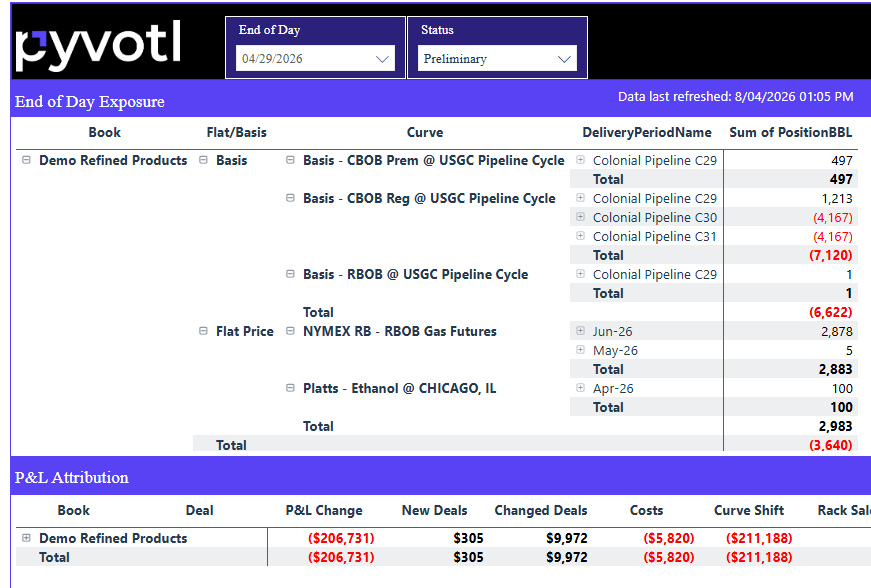Expand Demo Refined Products in P&L Attribution
The image size is (871, 588).
click(26, 538)
